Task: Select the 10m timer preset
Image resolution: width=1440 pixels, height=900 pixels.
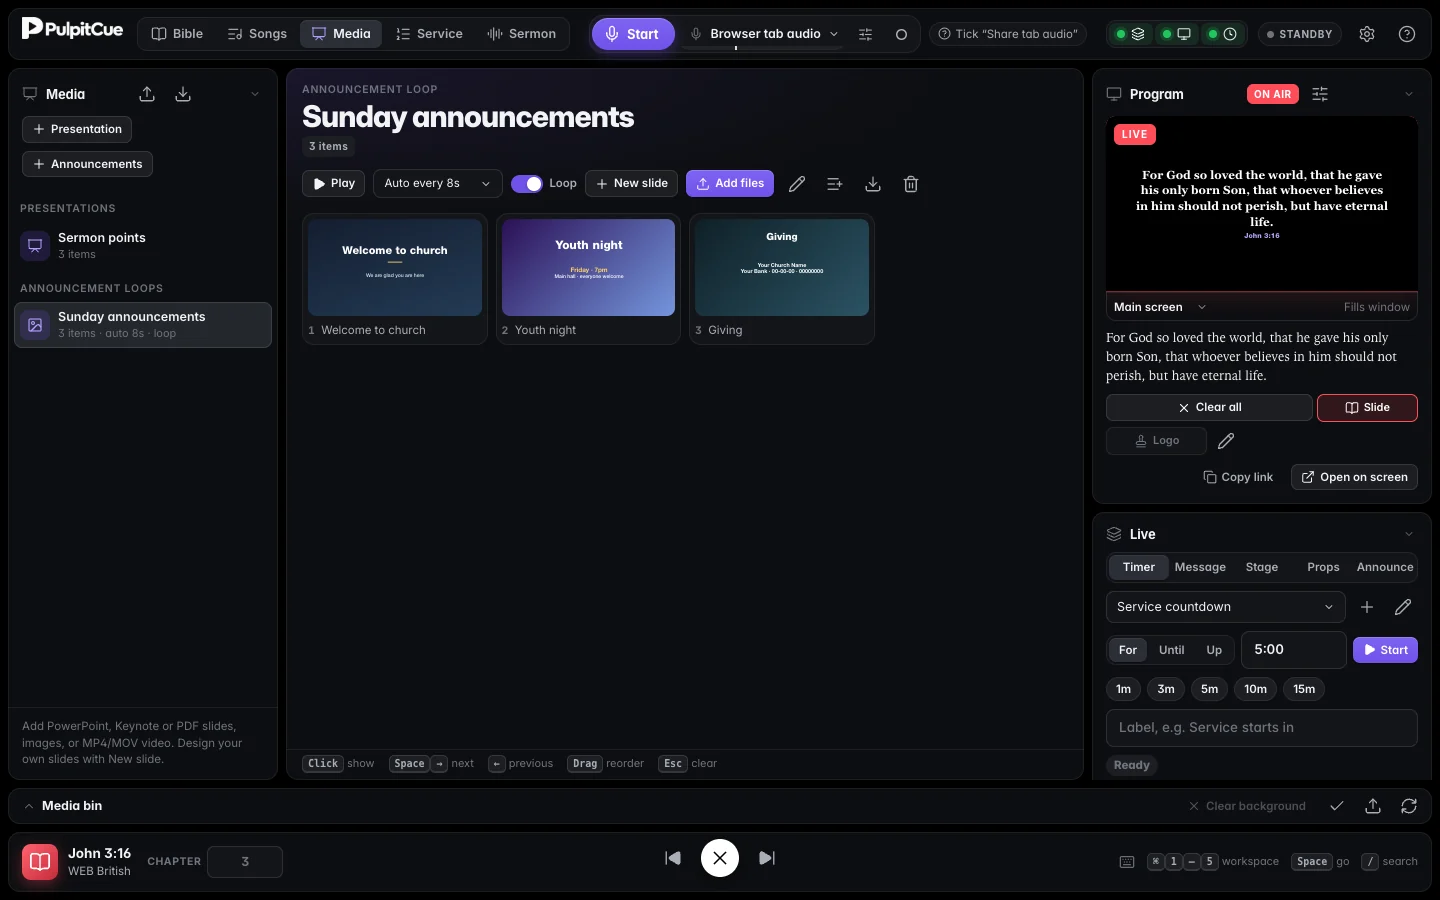Action: [1256, 689]
